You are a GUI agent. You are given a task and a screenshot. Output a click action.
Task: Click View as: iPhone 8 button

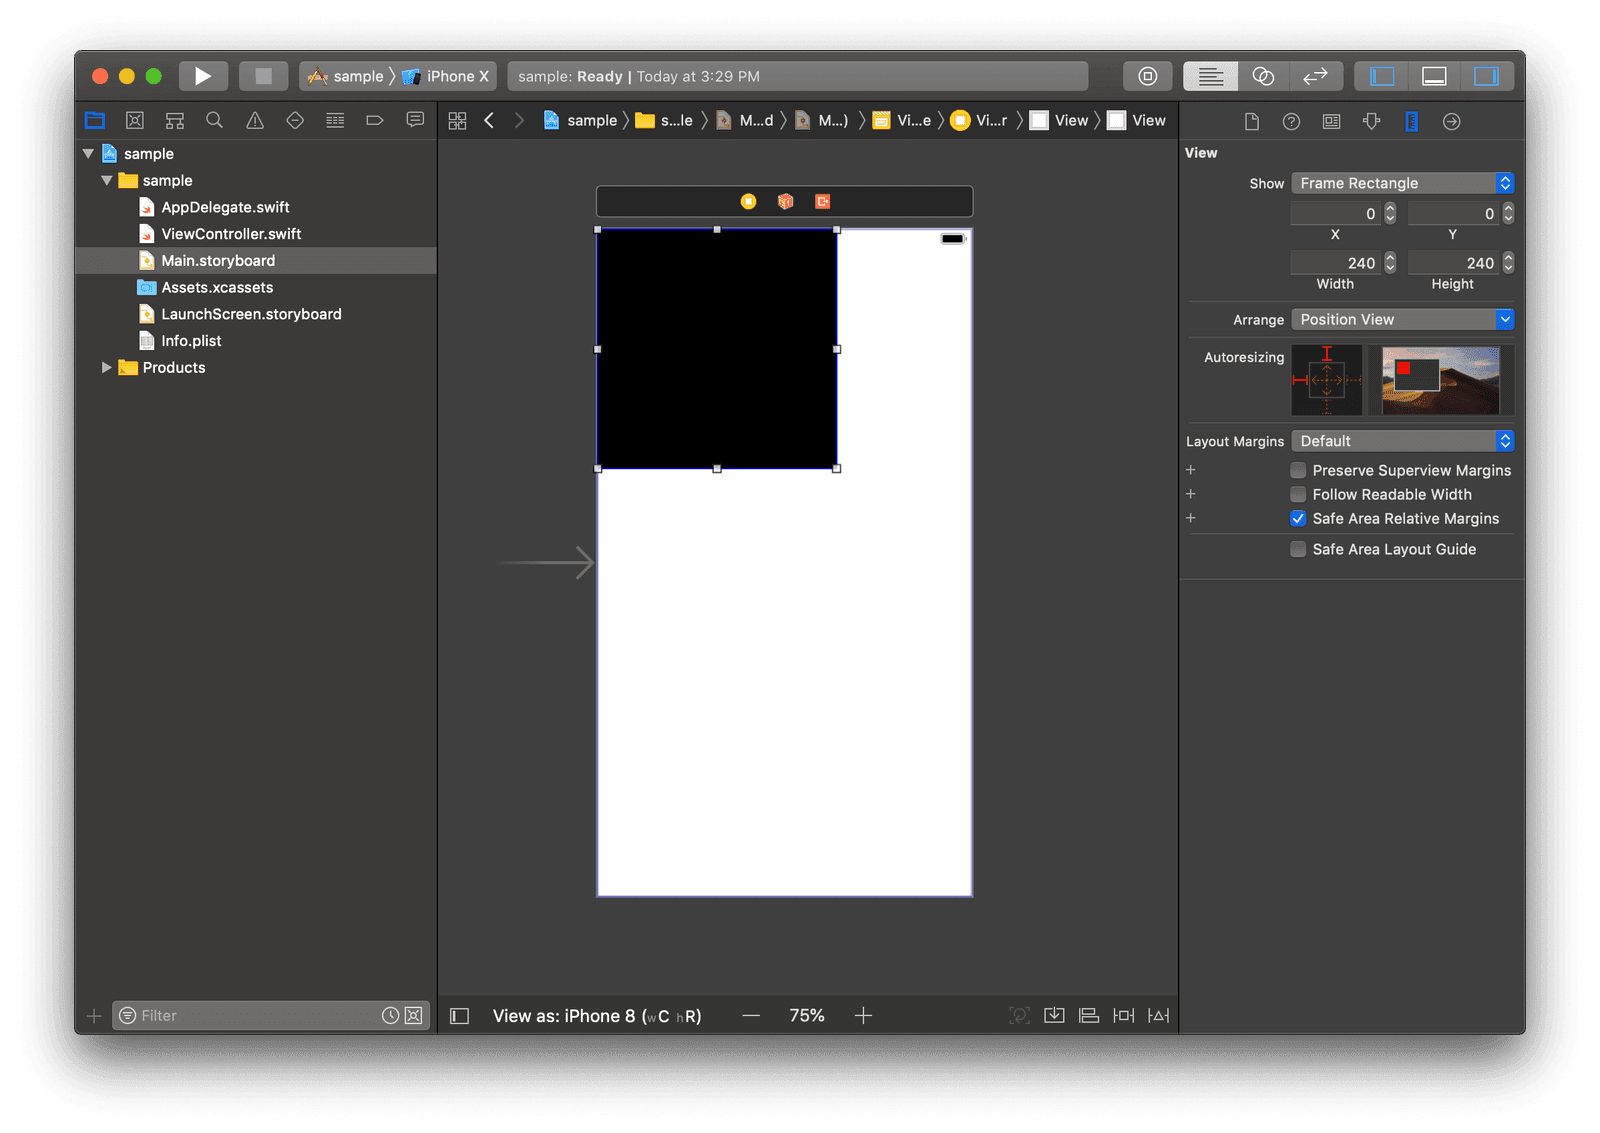(597, 1016)
